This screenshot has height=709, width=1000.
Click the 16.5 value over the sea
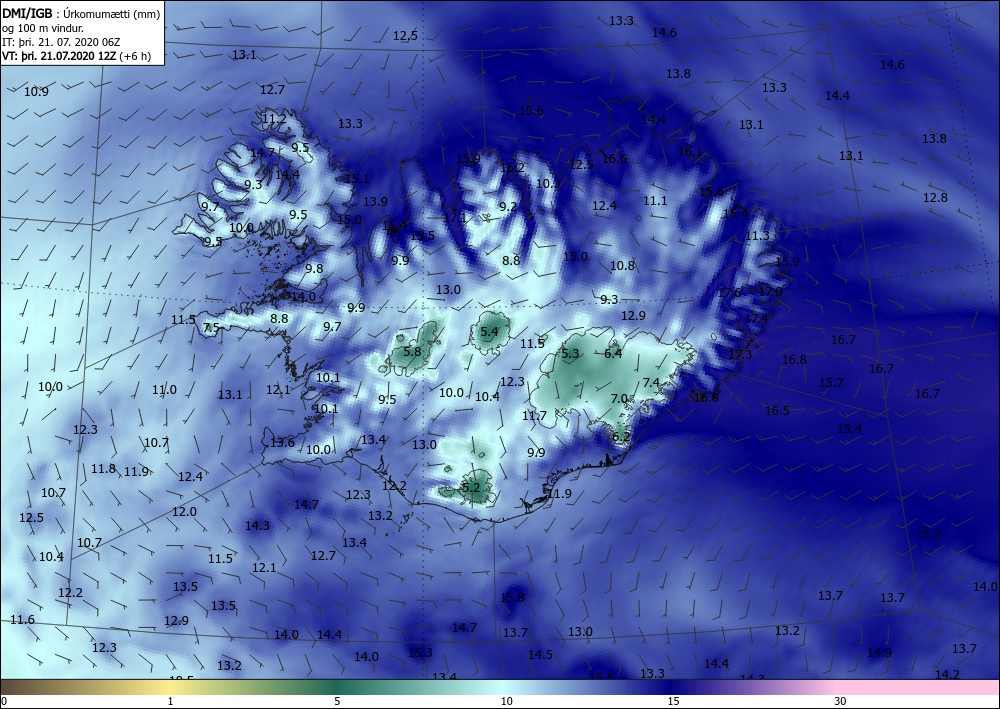777,411
